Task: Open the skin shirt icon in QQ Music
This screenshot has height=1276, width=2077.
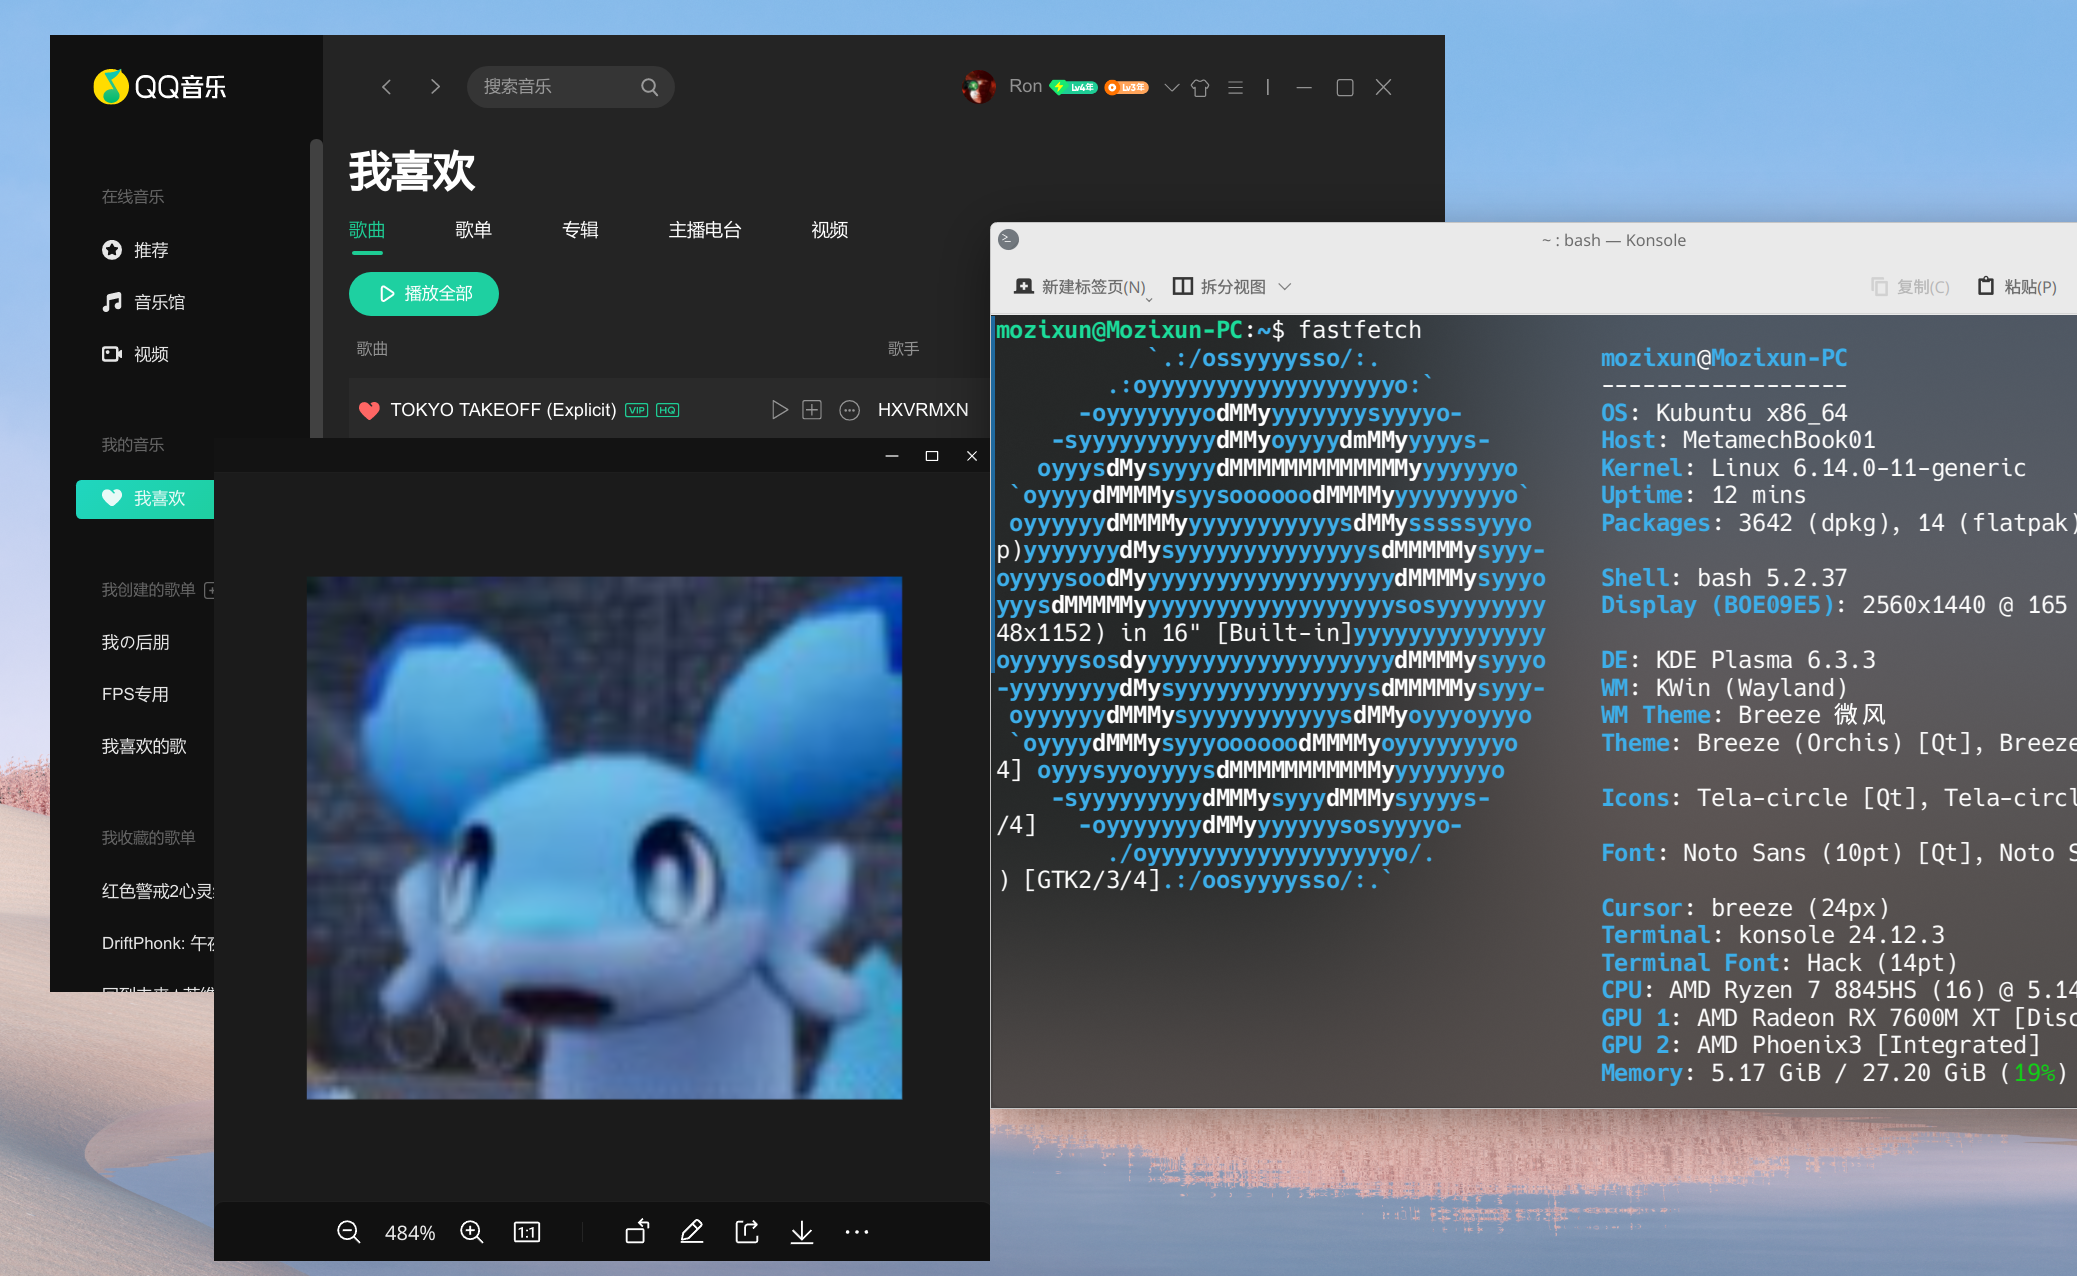Action: tap(1200, 88)
